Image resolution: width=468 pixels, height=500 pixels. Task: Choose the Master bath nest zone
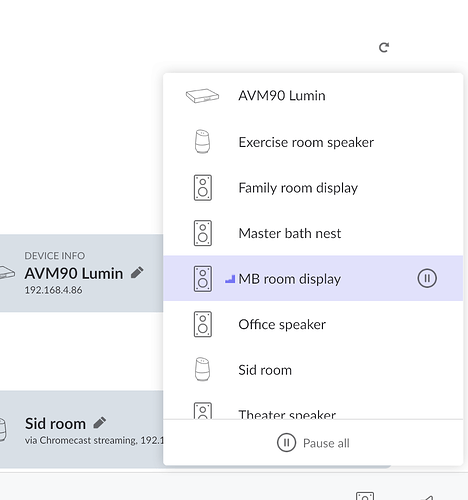click(313, 233)
